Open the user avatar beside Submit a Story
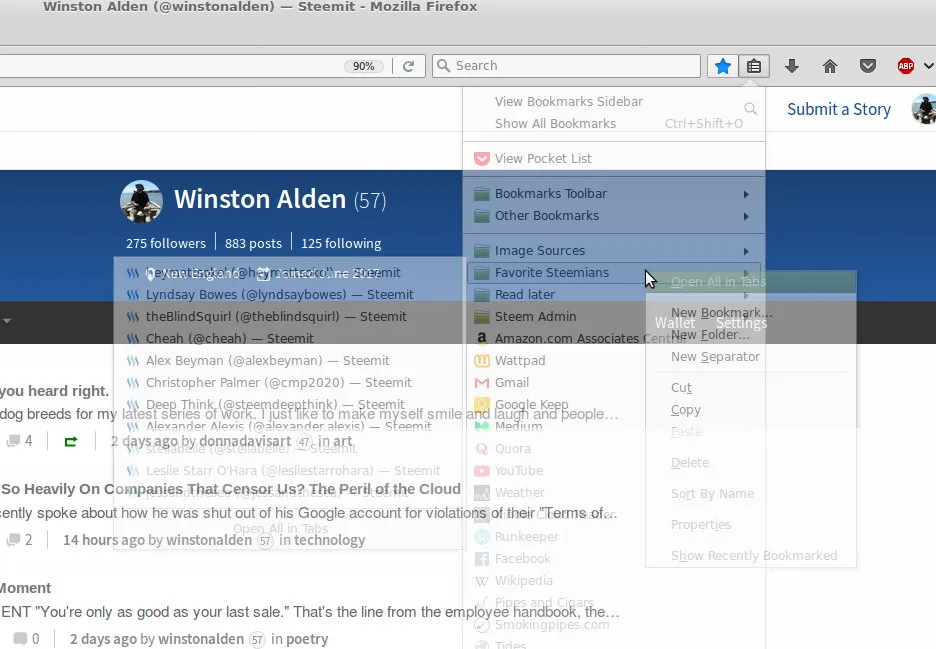This screenshot has height=649, width=936. (x=924, y=109)
